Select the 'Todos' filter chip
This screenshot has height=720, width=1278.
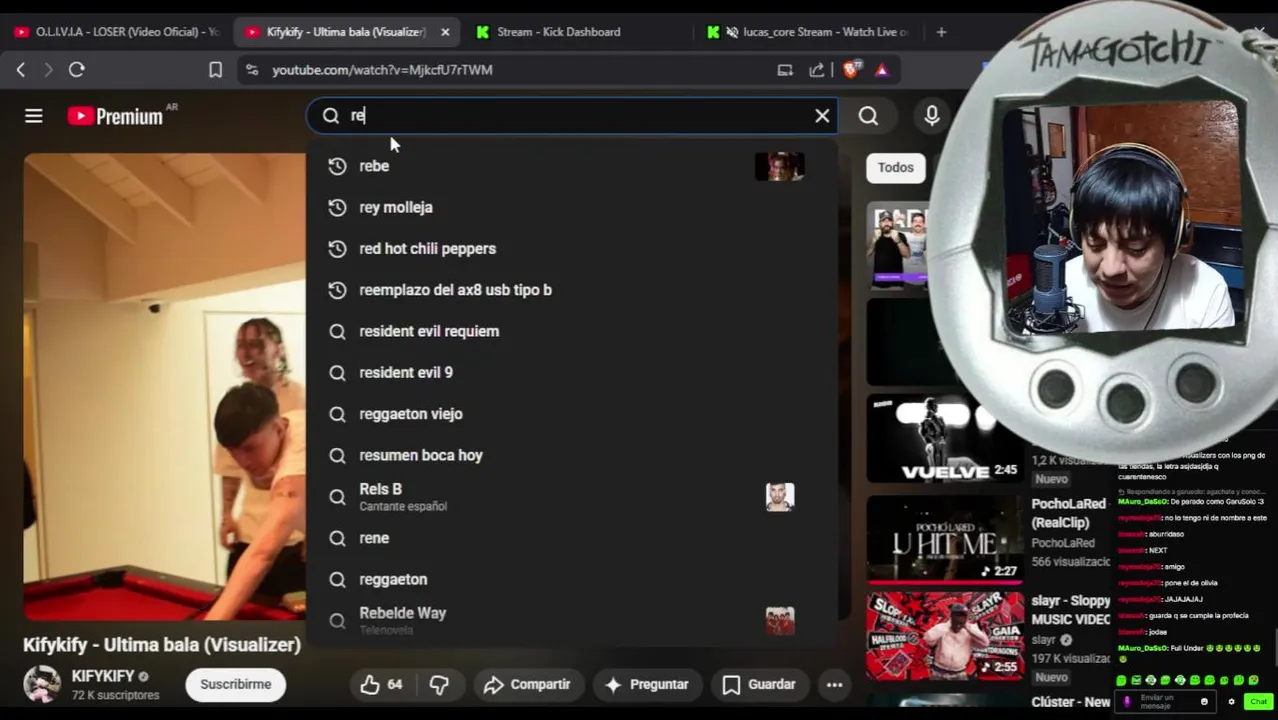(896, 167)
